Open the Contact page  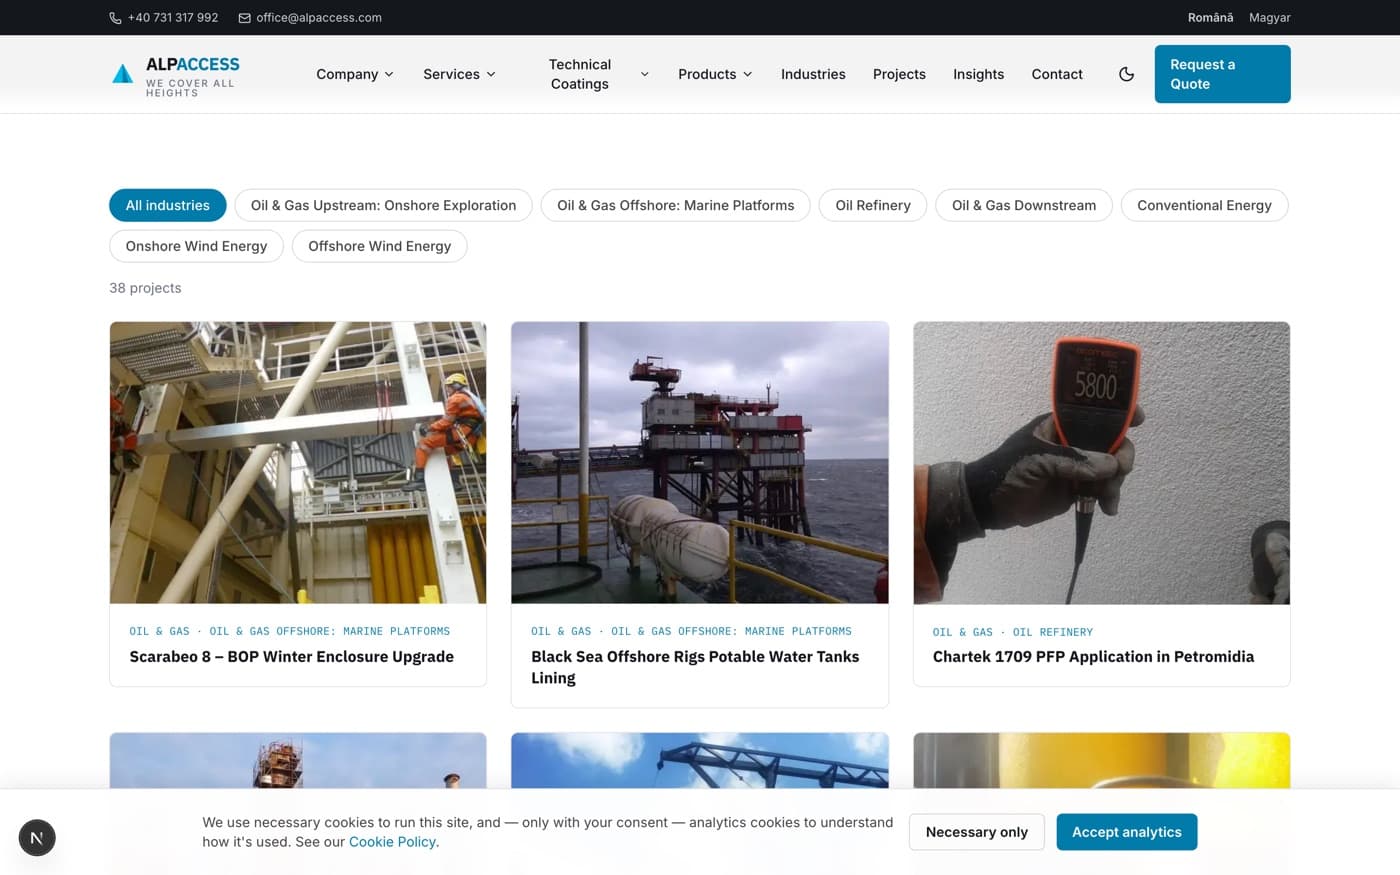click(x=1057, y=74)
